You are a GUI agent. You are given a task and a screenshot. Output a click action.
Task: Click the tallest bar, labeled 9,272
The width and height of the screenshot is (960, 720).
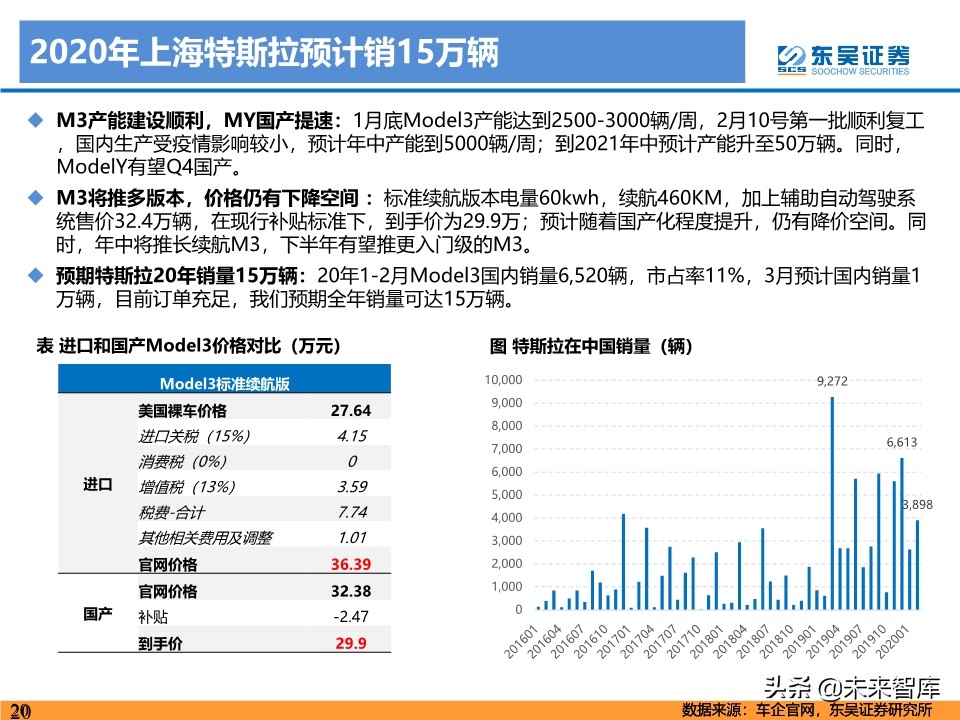(x=832, y=503)
